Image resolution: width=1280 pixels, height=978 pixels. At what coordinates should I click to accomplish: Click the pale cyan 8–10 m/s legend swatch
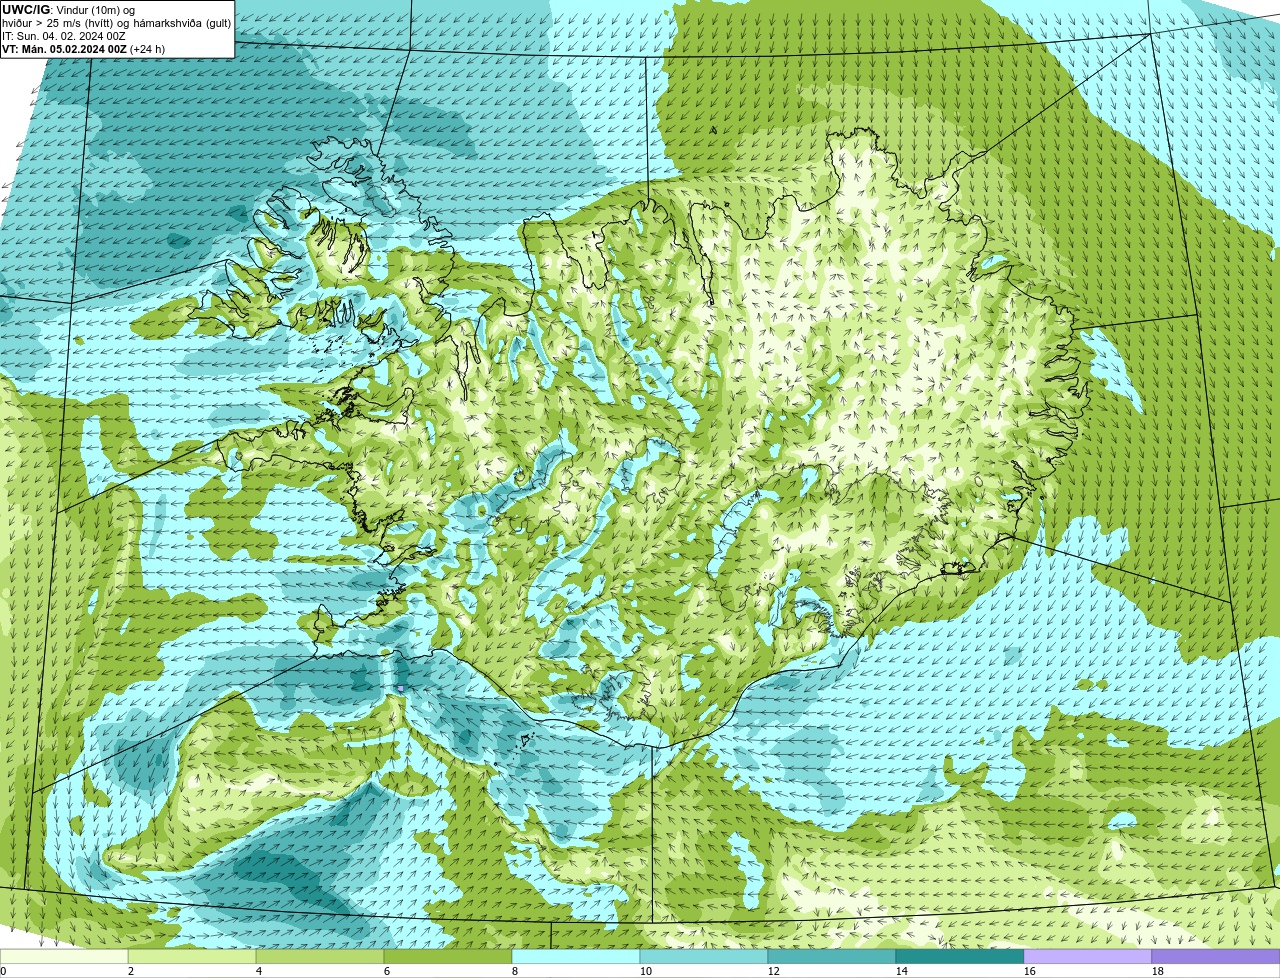pos(576,957)
